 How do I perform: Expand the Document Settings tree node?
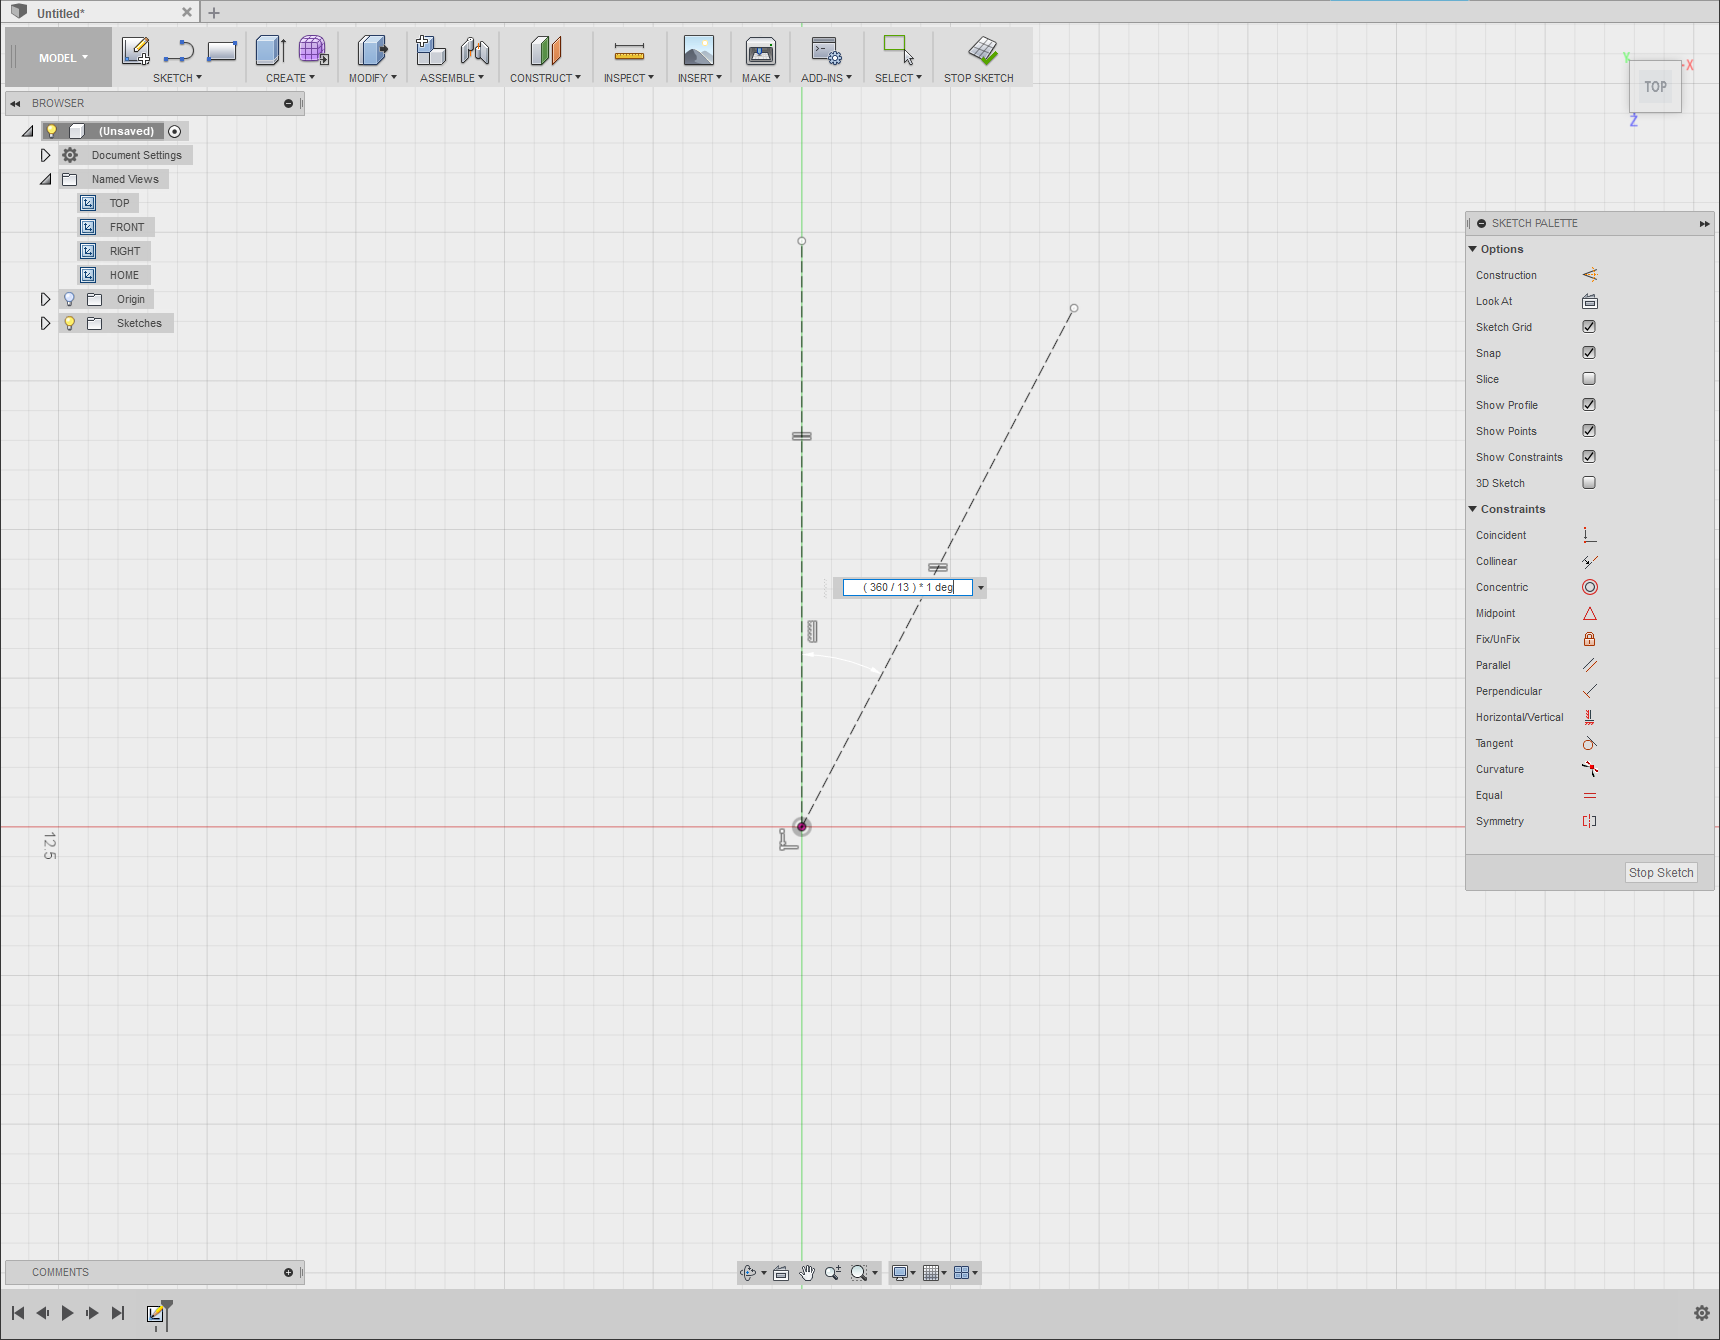[45, 155]
